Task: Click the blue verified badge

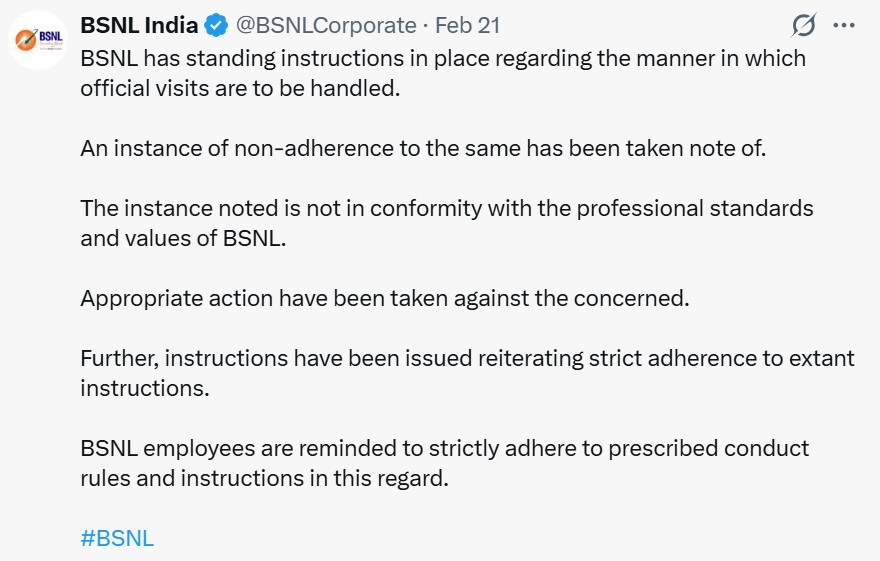Action: (x=215, y=26)
